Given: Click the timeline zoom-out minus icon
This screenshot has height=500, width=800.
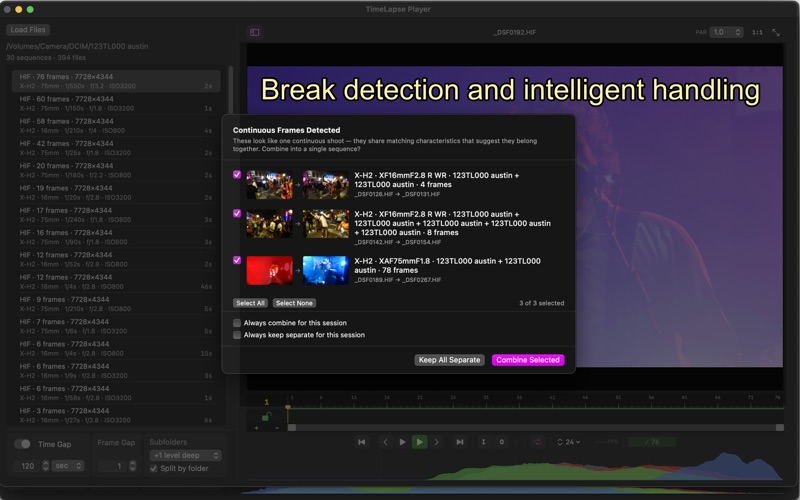Looking at the screenshot, I should tap(277, 428).
